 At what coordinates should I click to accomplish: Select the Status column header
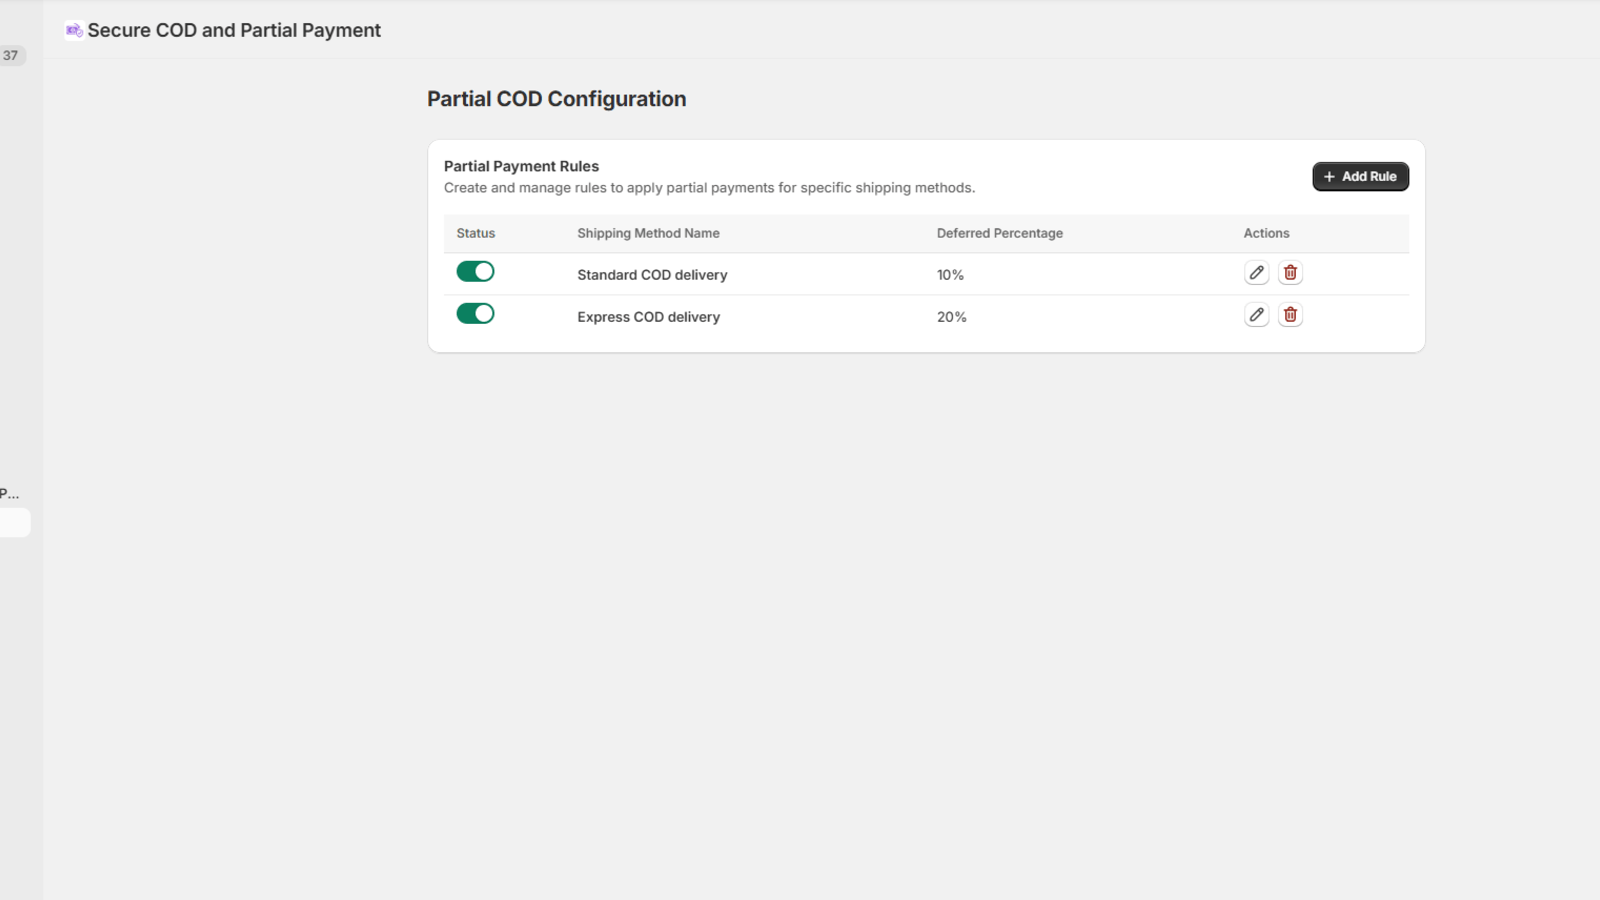click(475, 233)
